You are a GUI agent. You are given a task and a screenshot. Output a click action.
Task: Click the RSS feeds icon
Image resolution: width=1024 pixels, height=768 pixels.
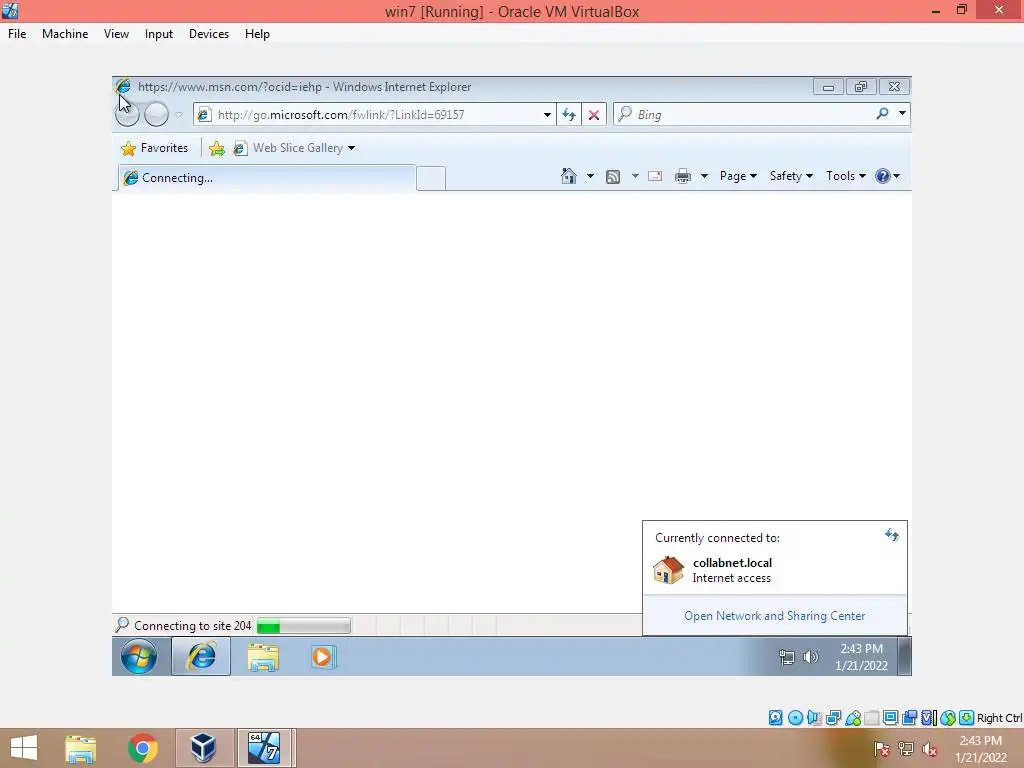[613, 176]
